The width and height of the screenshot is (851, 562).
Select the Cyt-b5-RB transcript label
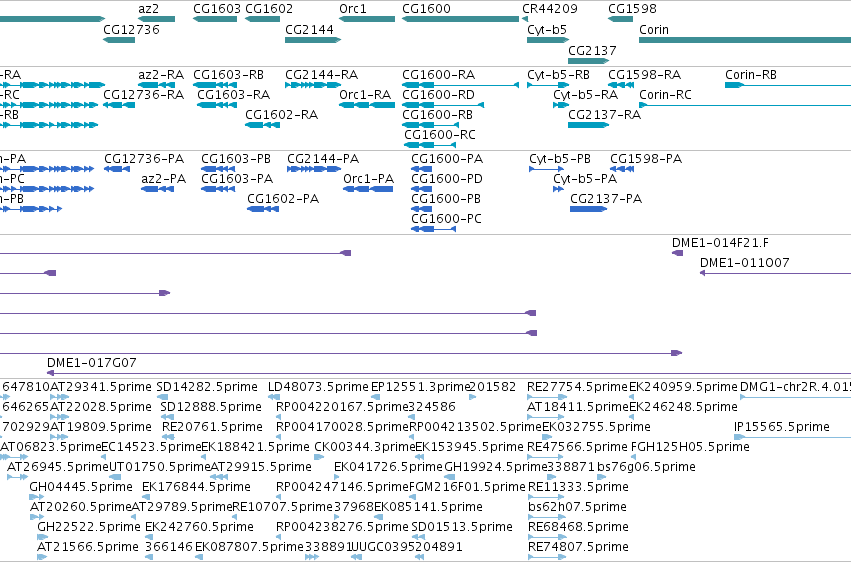pyautogui.click(x=558, y=75)
